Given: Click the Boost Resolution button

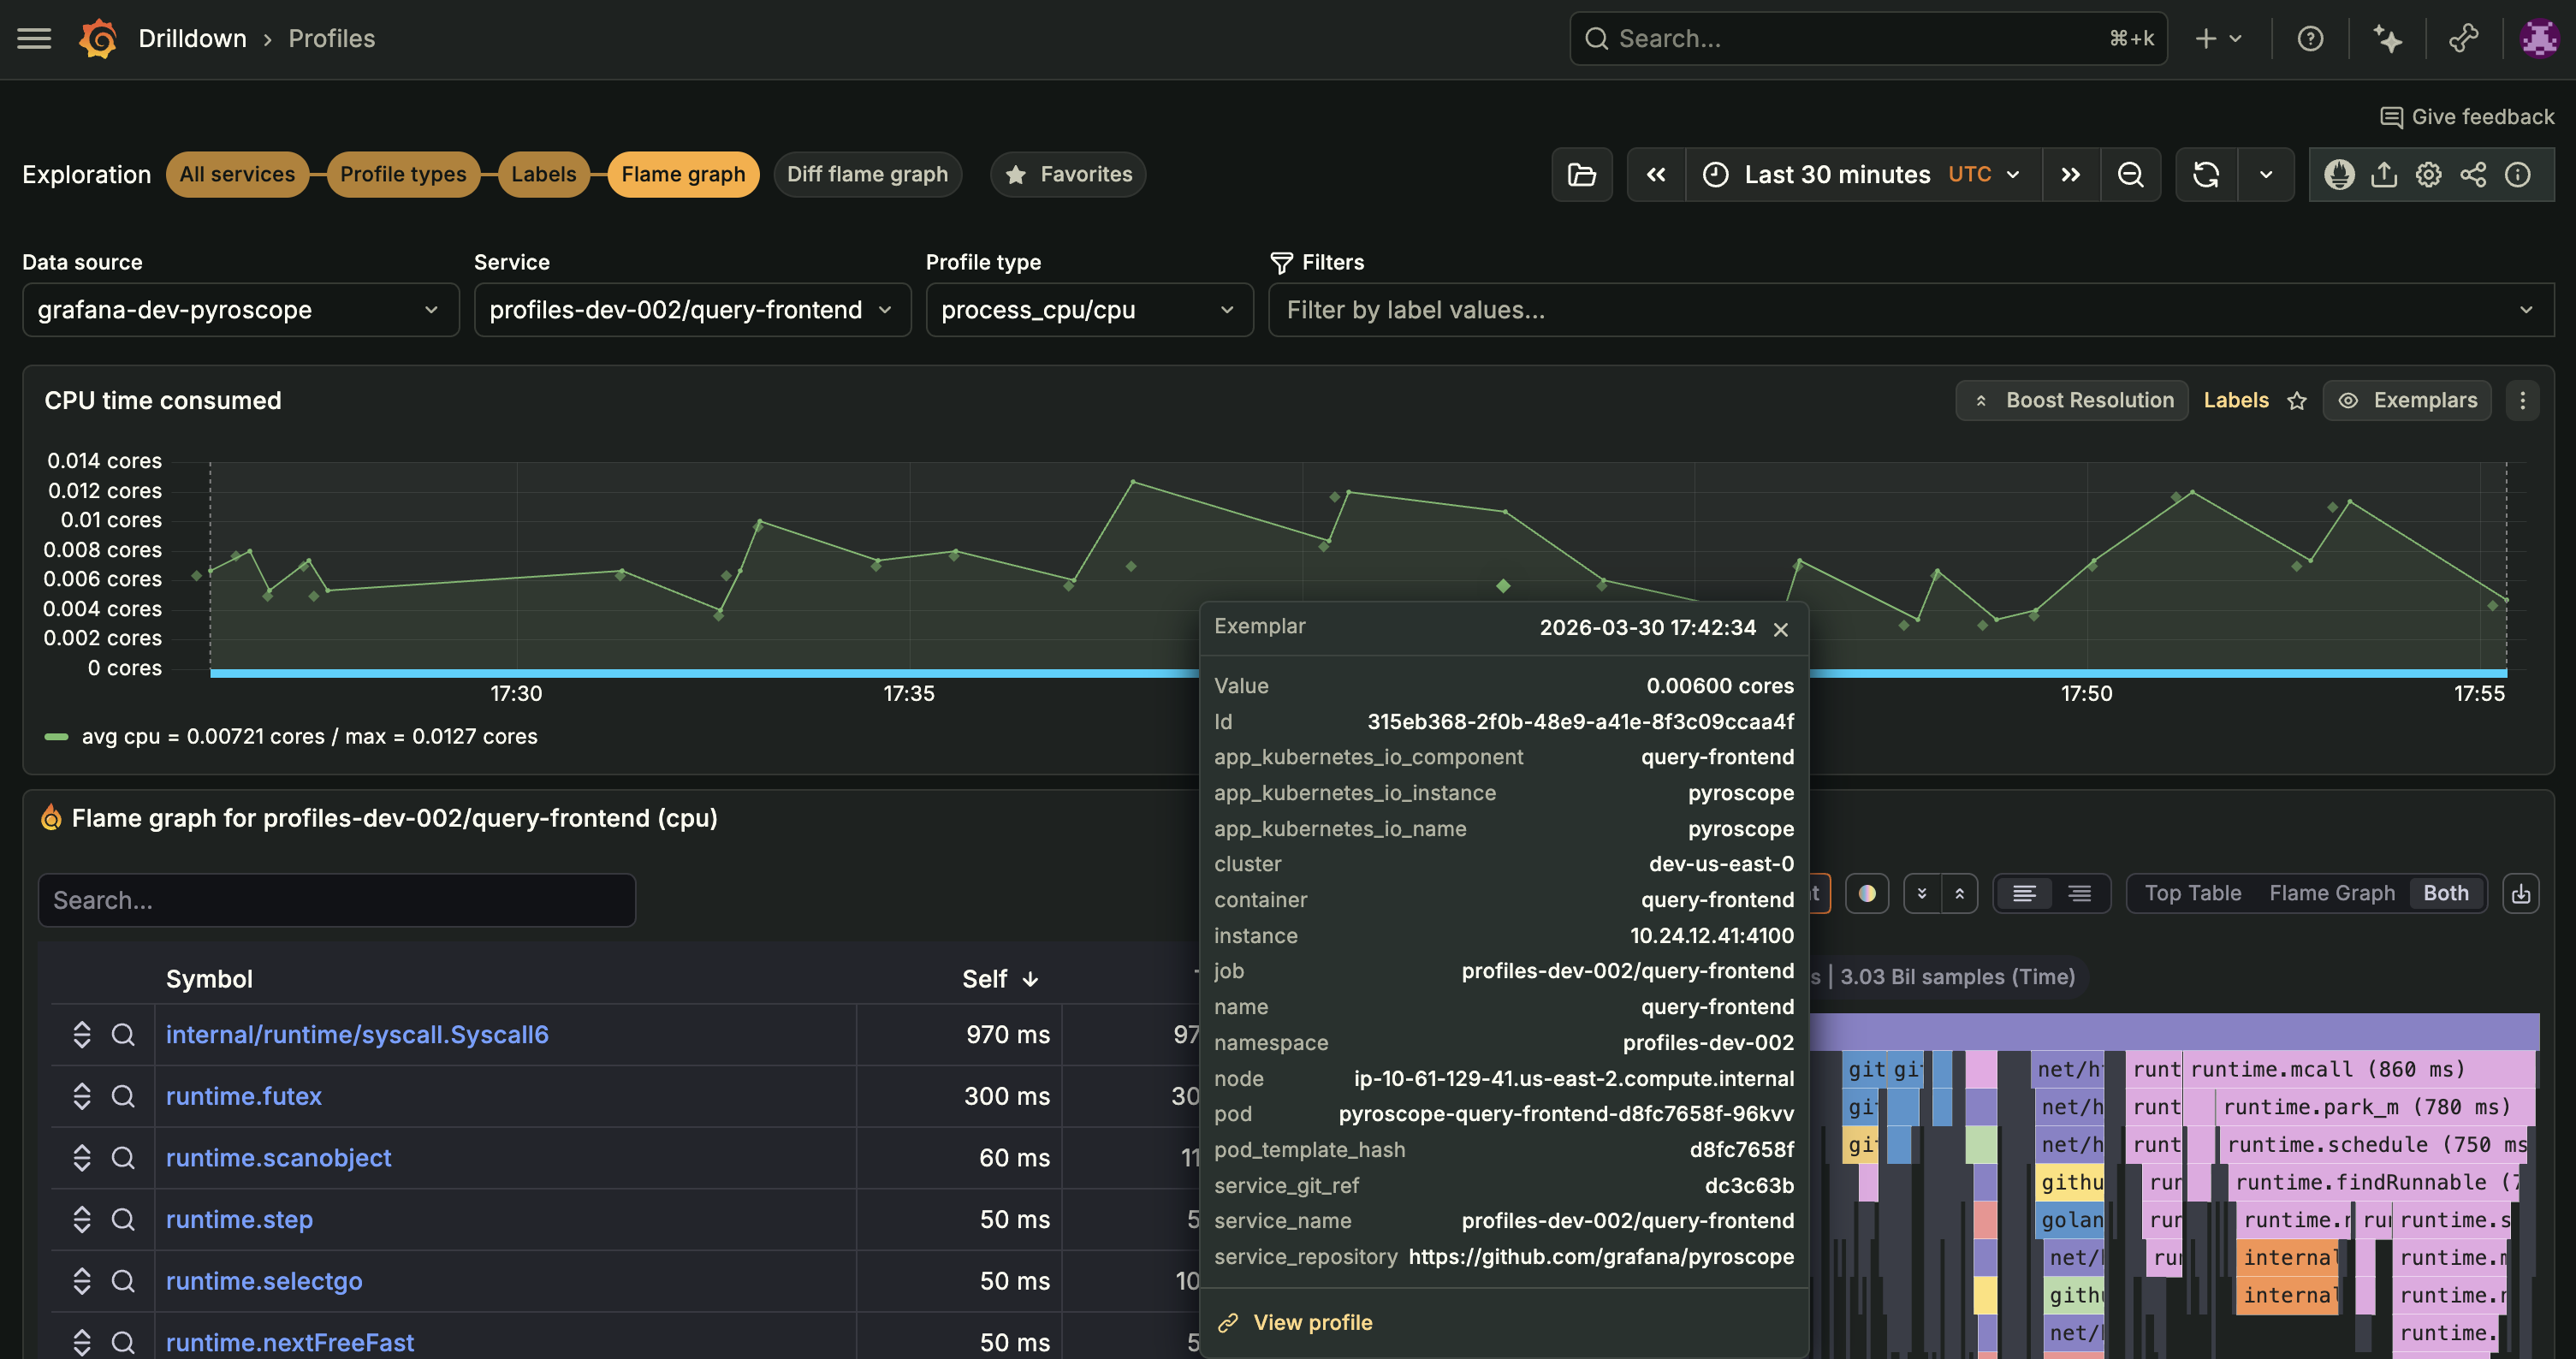Looking at the screenshot, I should click(2072, 400).
